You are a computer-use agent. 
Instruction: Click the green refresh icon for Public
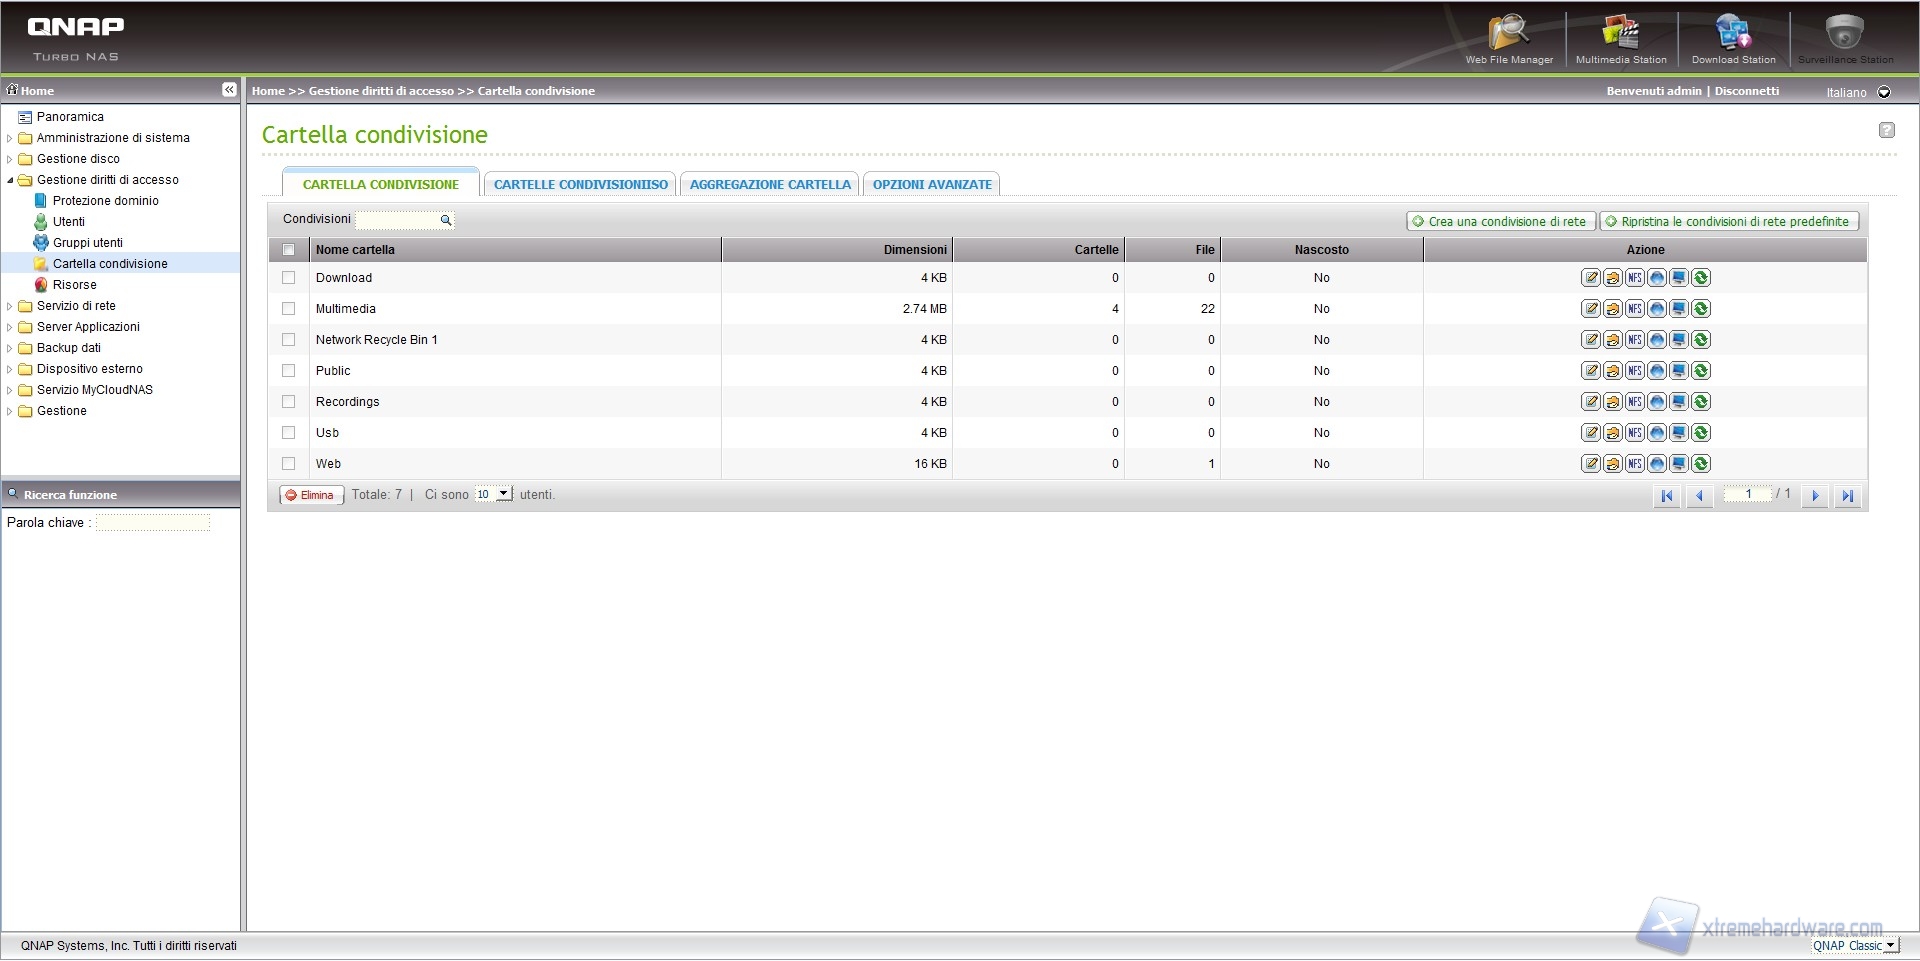click(1701, 371)
